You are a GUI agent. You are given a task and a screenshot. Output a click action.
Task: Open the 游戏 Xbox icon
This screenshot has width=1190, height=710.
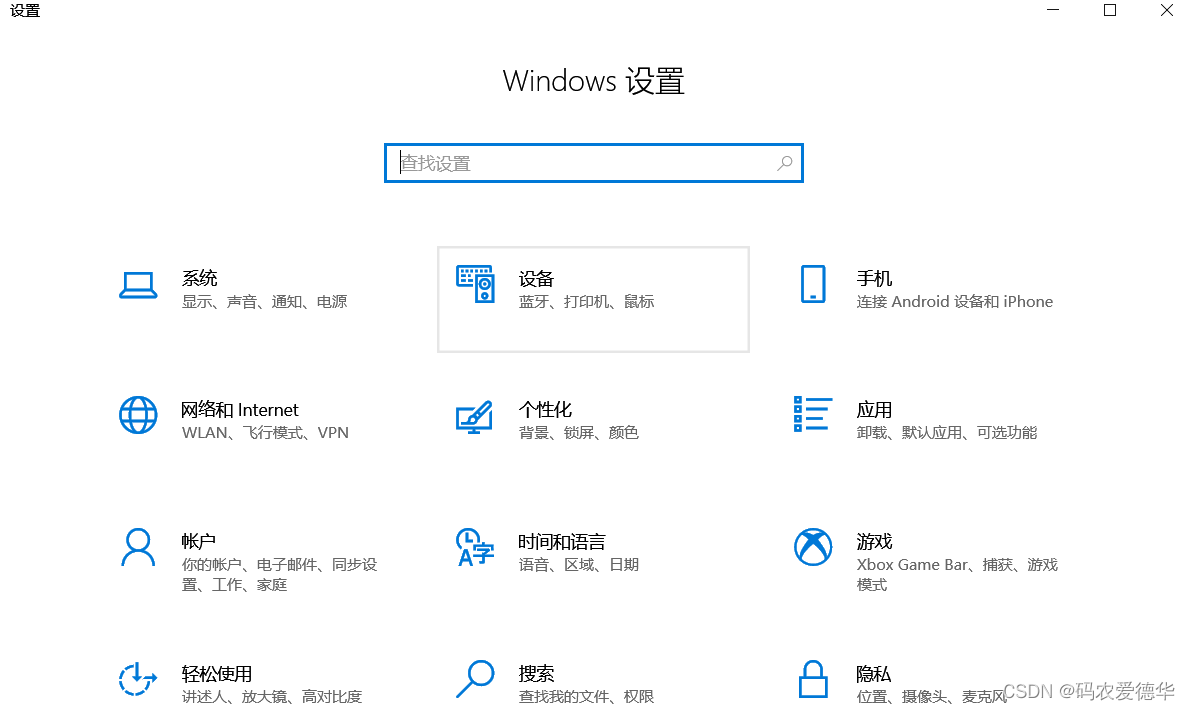point(813,547)
